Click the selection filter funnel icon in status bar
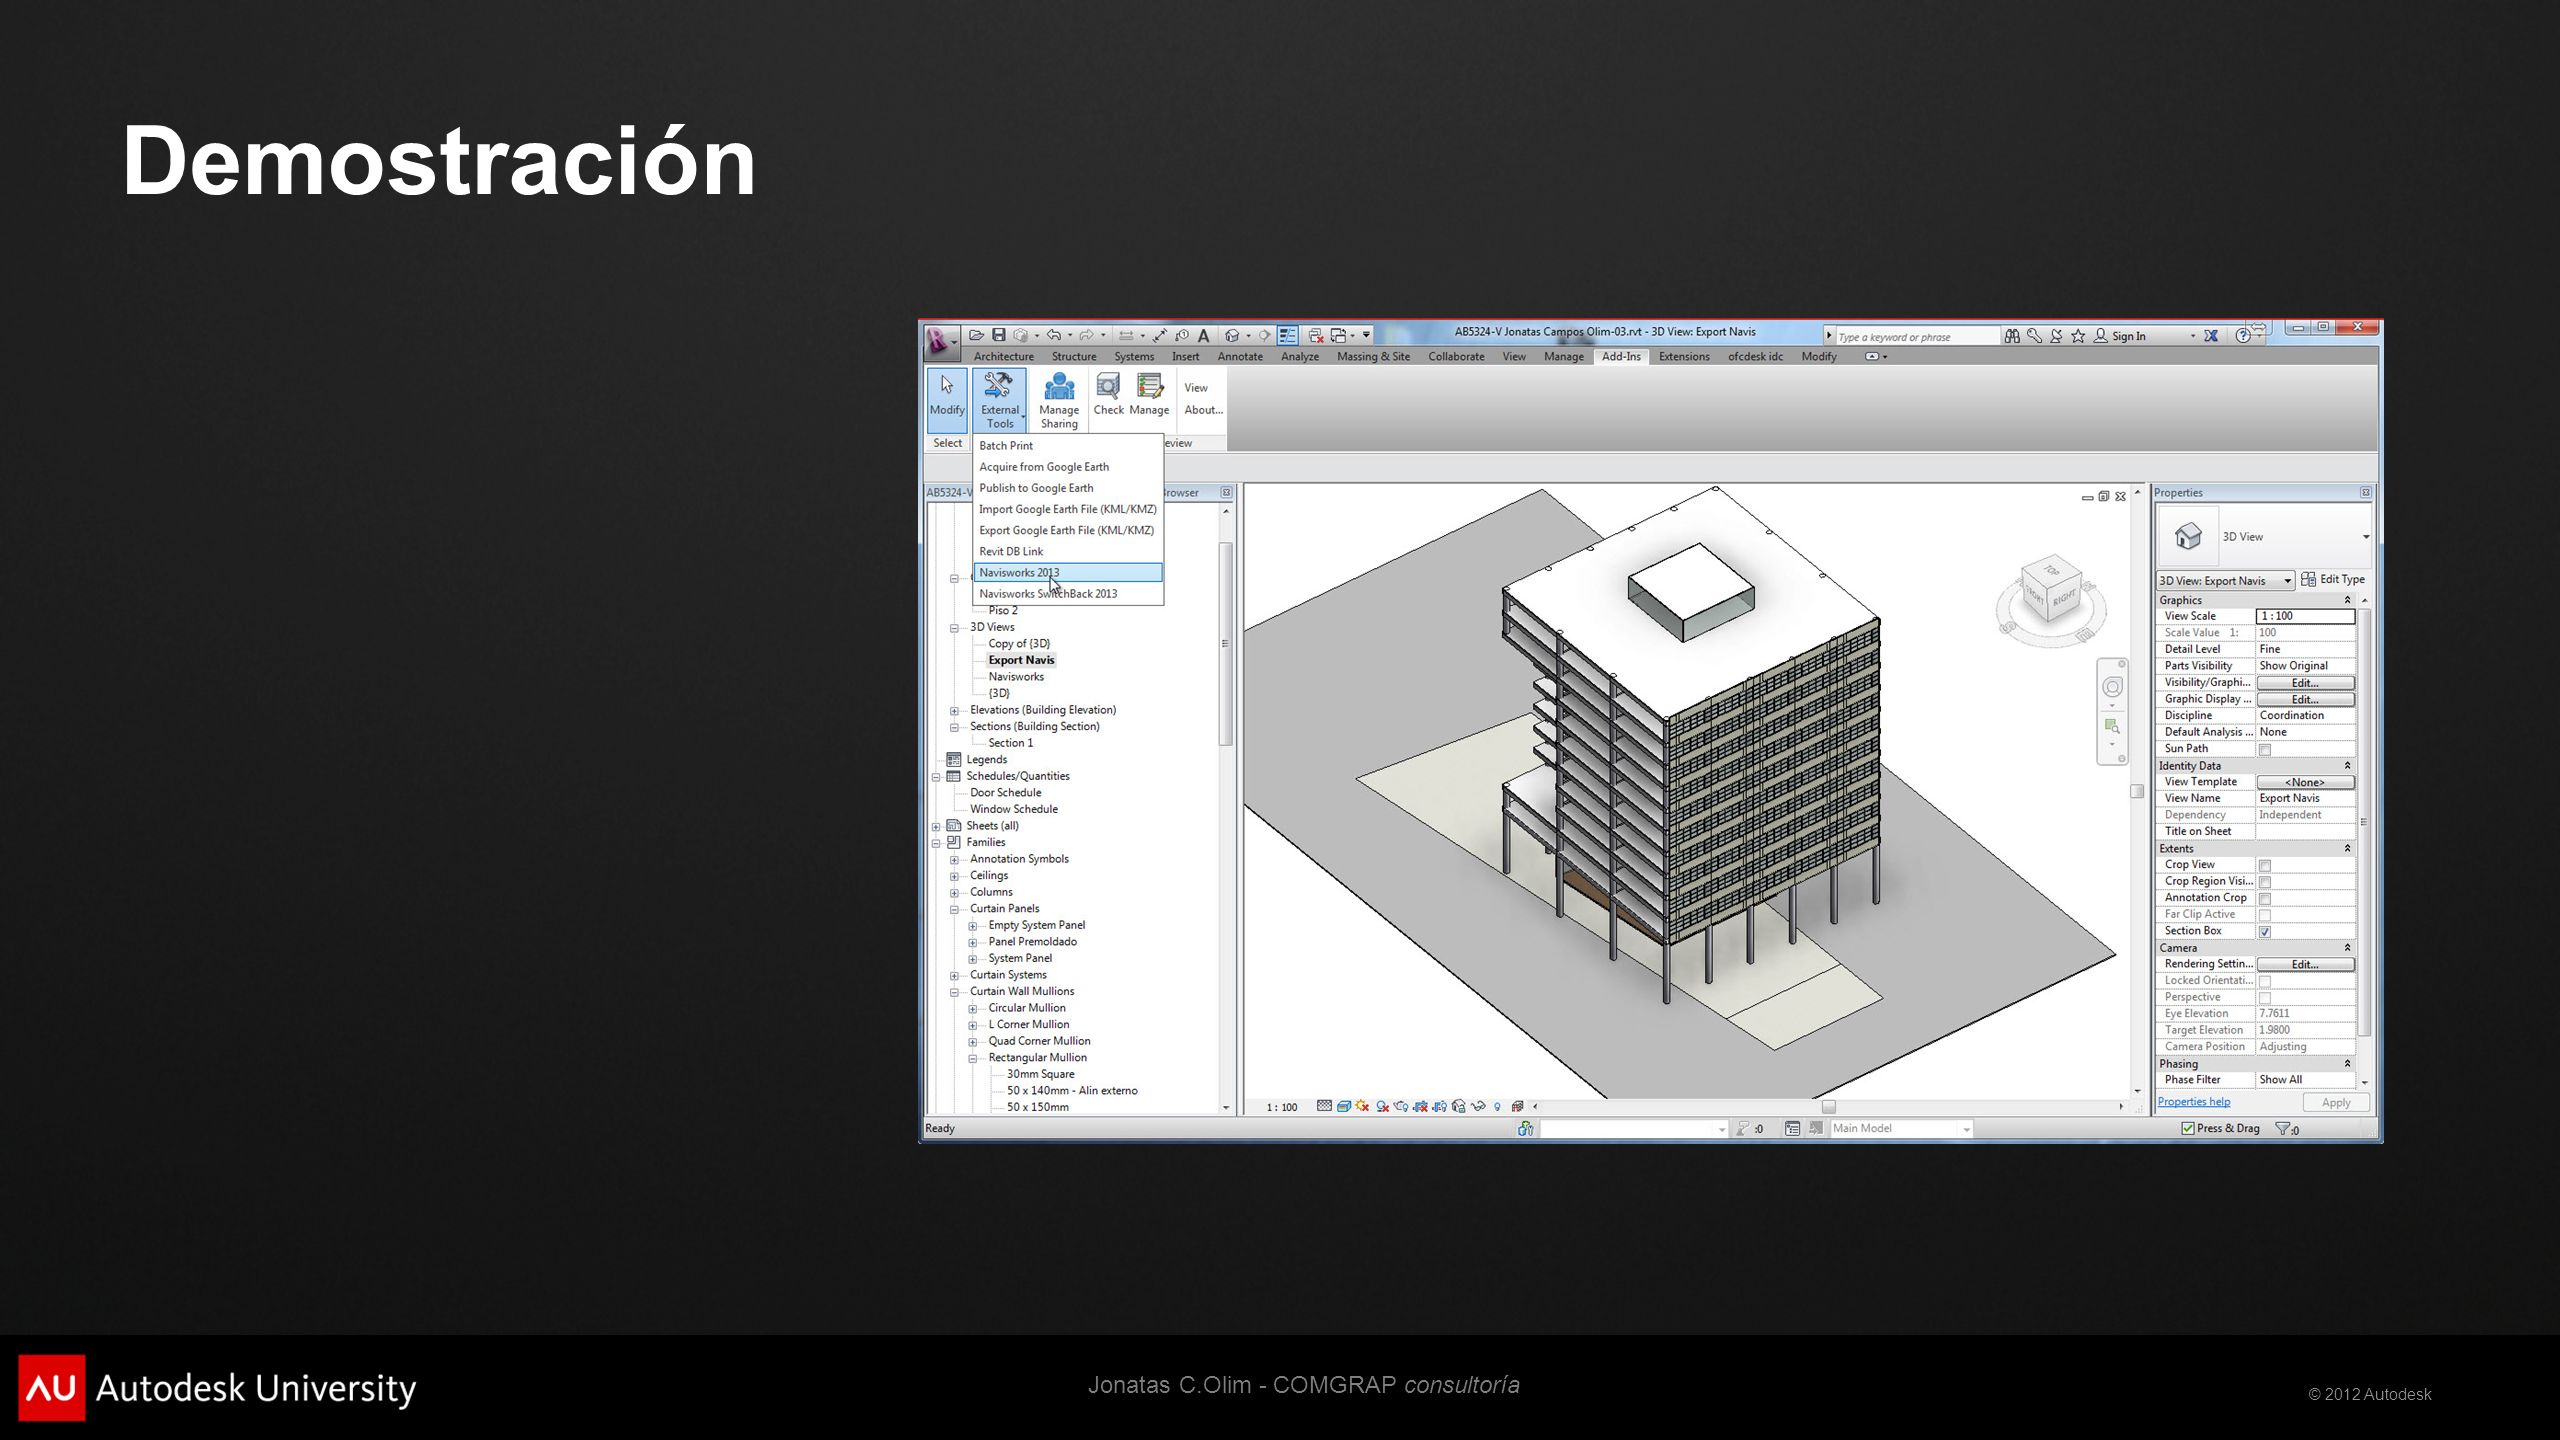This screenshot has height=1440, width=2560. (x=2283, y=1129)
